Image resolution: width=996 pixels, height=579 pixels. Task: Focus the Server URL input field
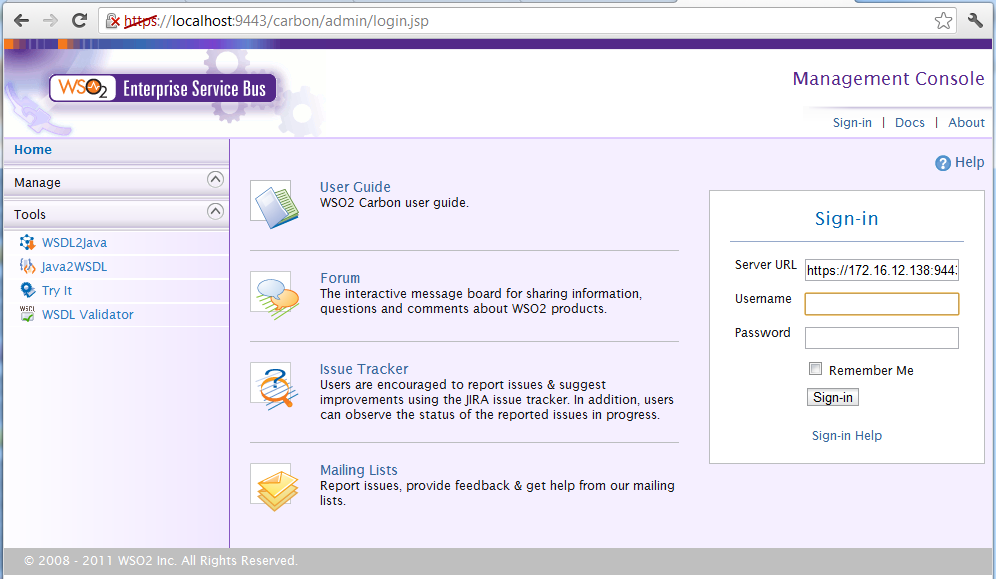pos(882,270)
